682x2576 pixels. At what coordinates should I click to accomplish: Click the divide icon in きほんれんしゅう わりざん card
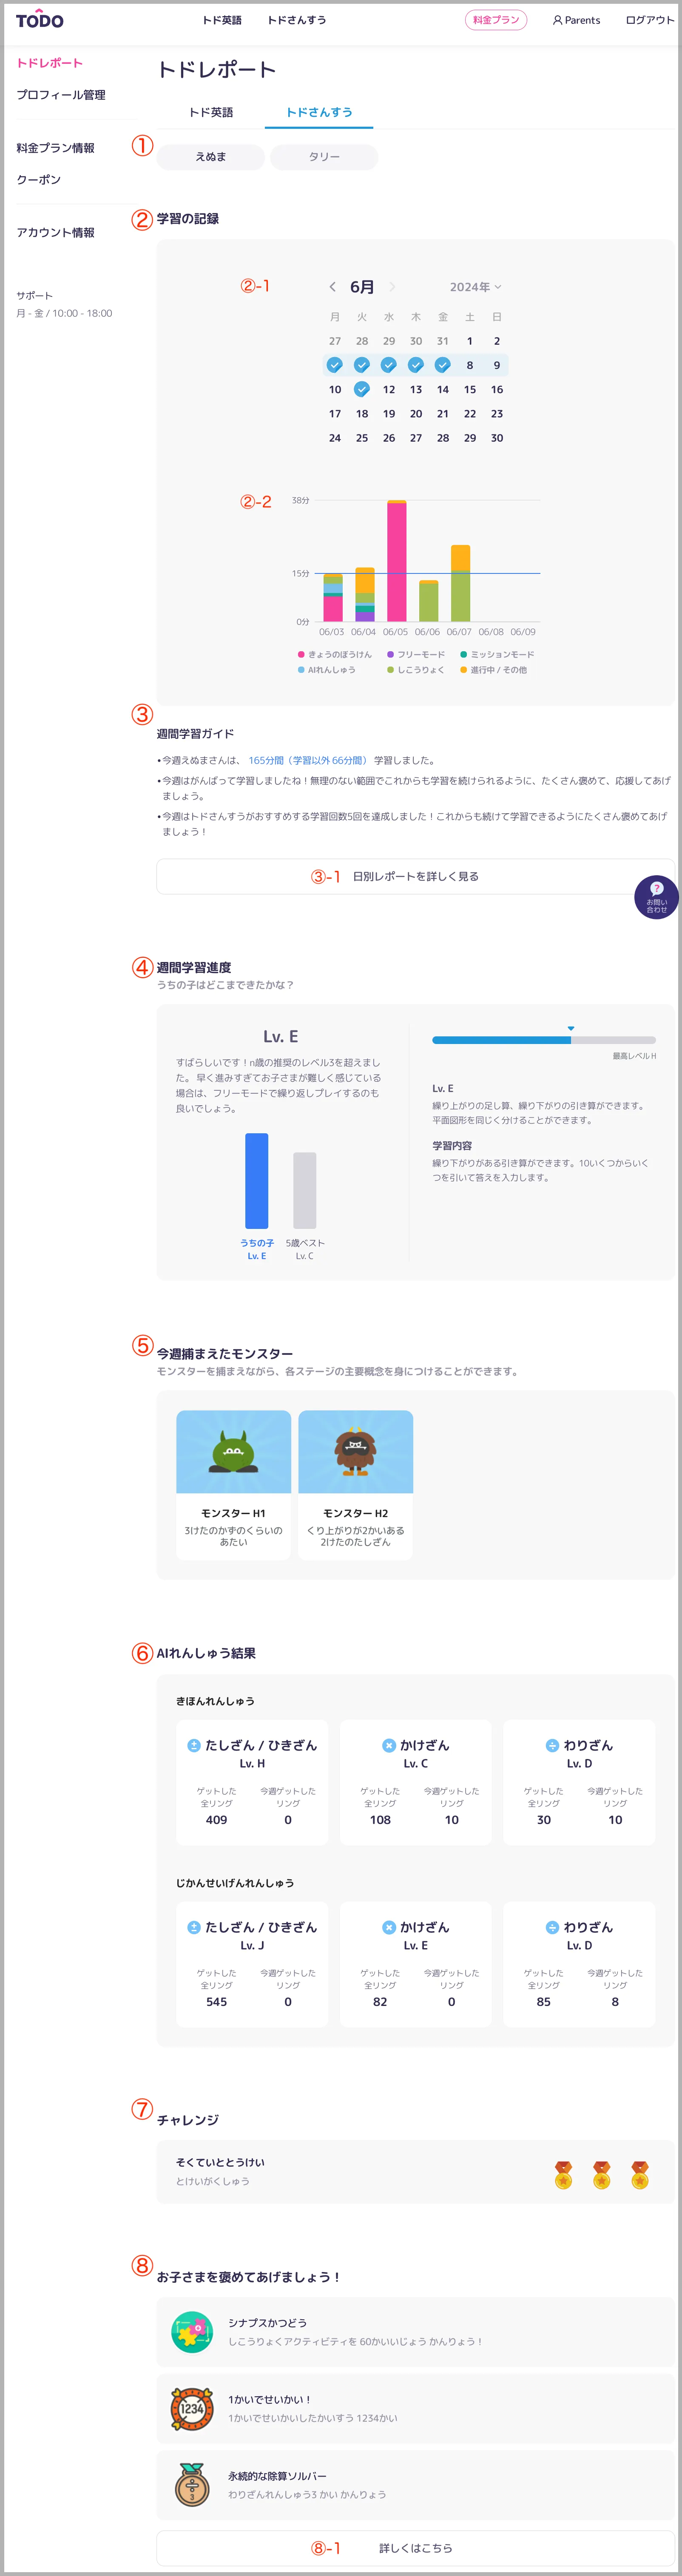[x=552, y=1745]
